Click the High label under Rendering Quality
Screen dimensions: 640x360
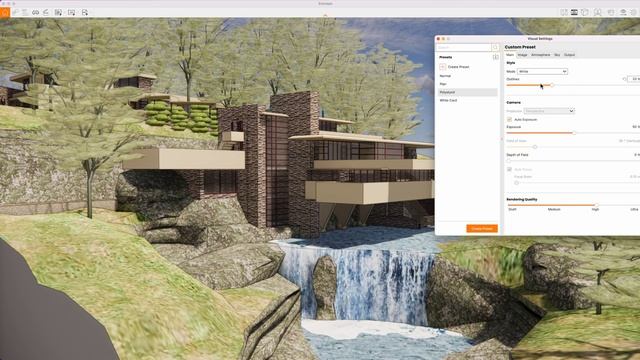596,209
